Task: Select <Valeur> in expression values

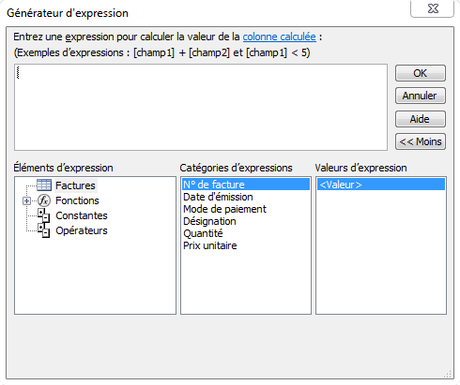Action: [381, 184]
